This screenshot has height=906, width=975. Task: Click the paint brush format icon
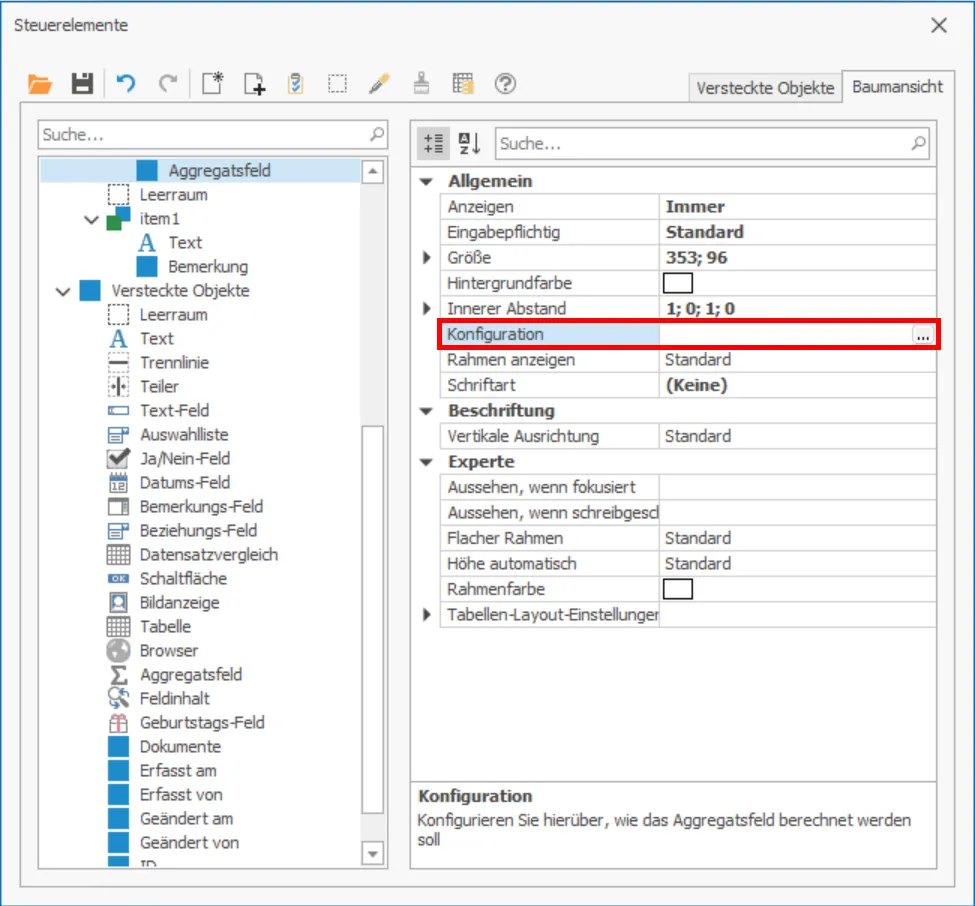pyautogui.click(x=421, y=83)
